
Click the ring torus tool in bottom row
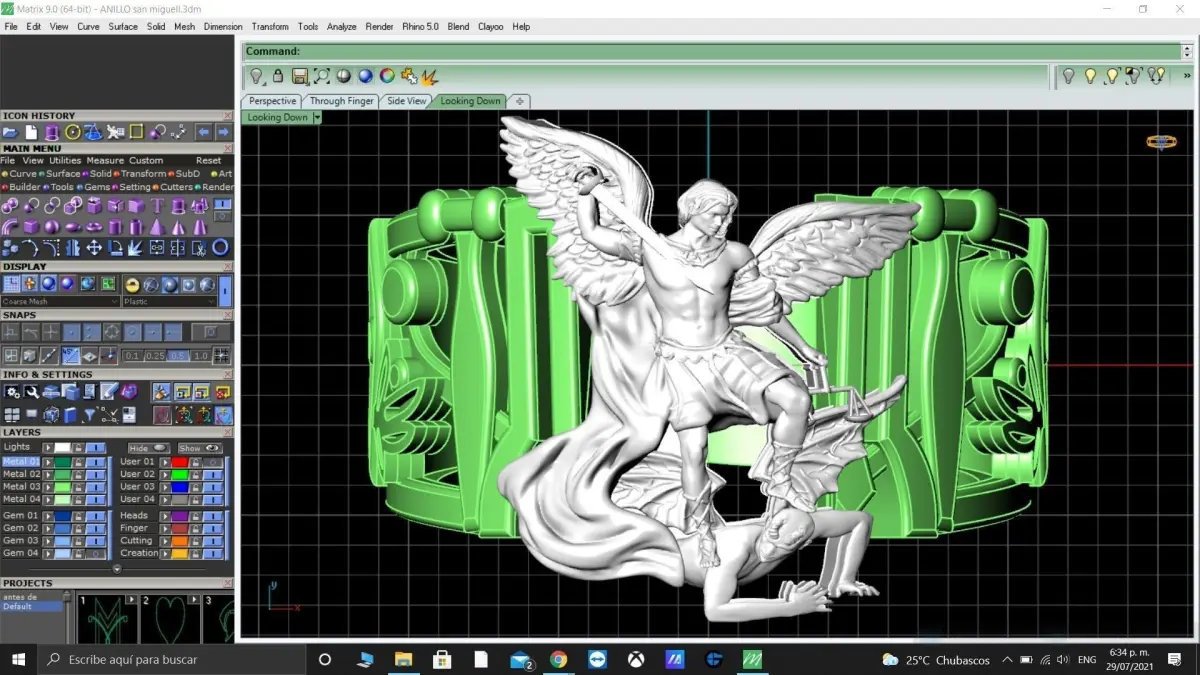[220, 247]
